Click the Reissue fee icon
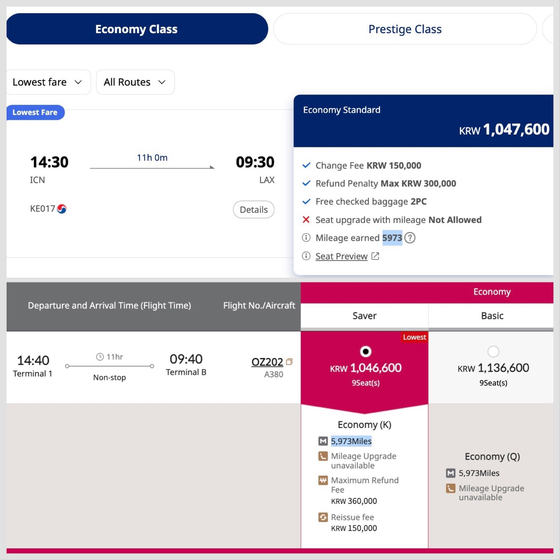 tap(323, 517)
